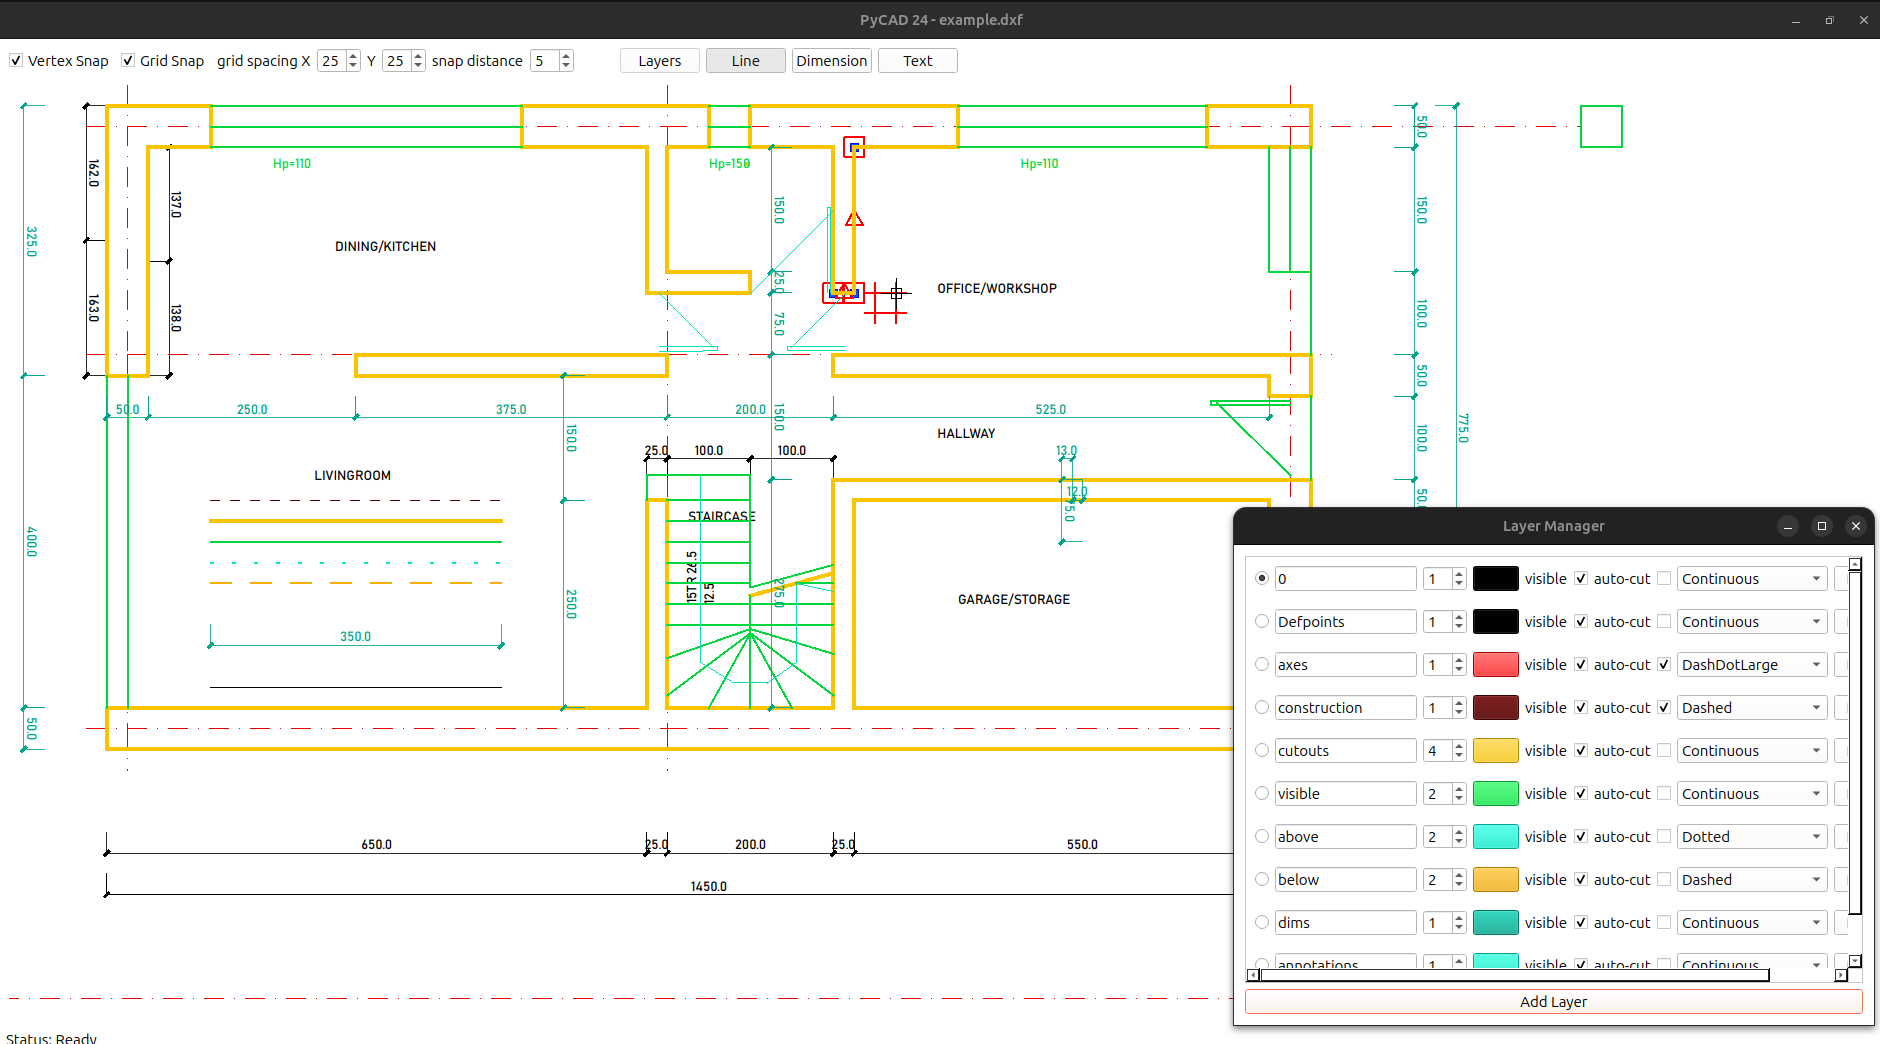Click line width field of axes layer
Viewport: 1880px width, 1044px height.
[x=1437, y=664]
